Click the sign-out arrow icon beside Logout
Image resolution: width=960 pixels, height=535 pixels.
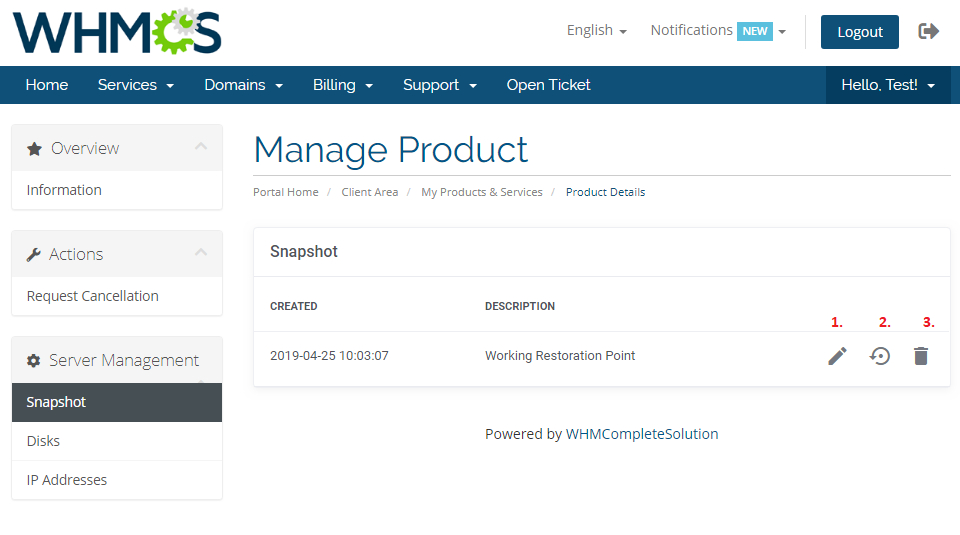tap(929, 31)
